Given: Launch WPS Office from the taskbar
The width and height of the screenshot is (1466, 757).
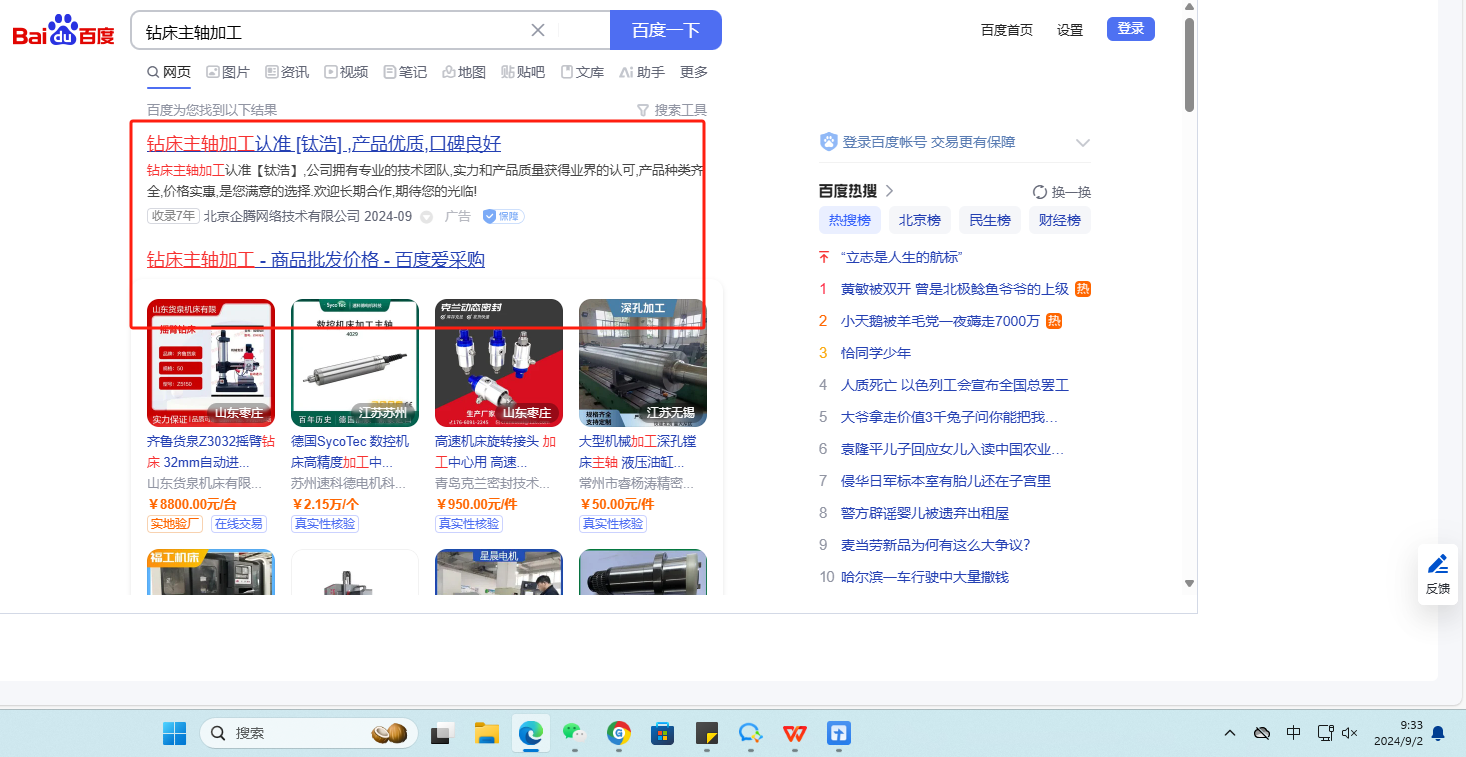Looking at the screenshot, I should coord(795,734).
